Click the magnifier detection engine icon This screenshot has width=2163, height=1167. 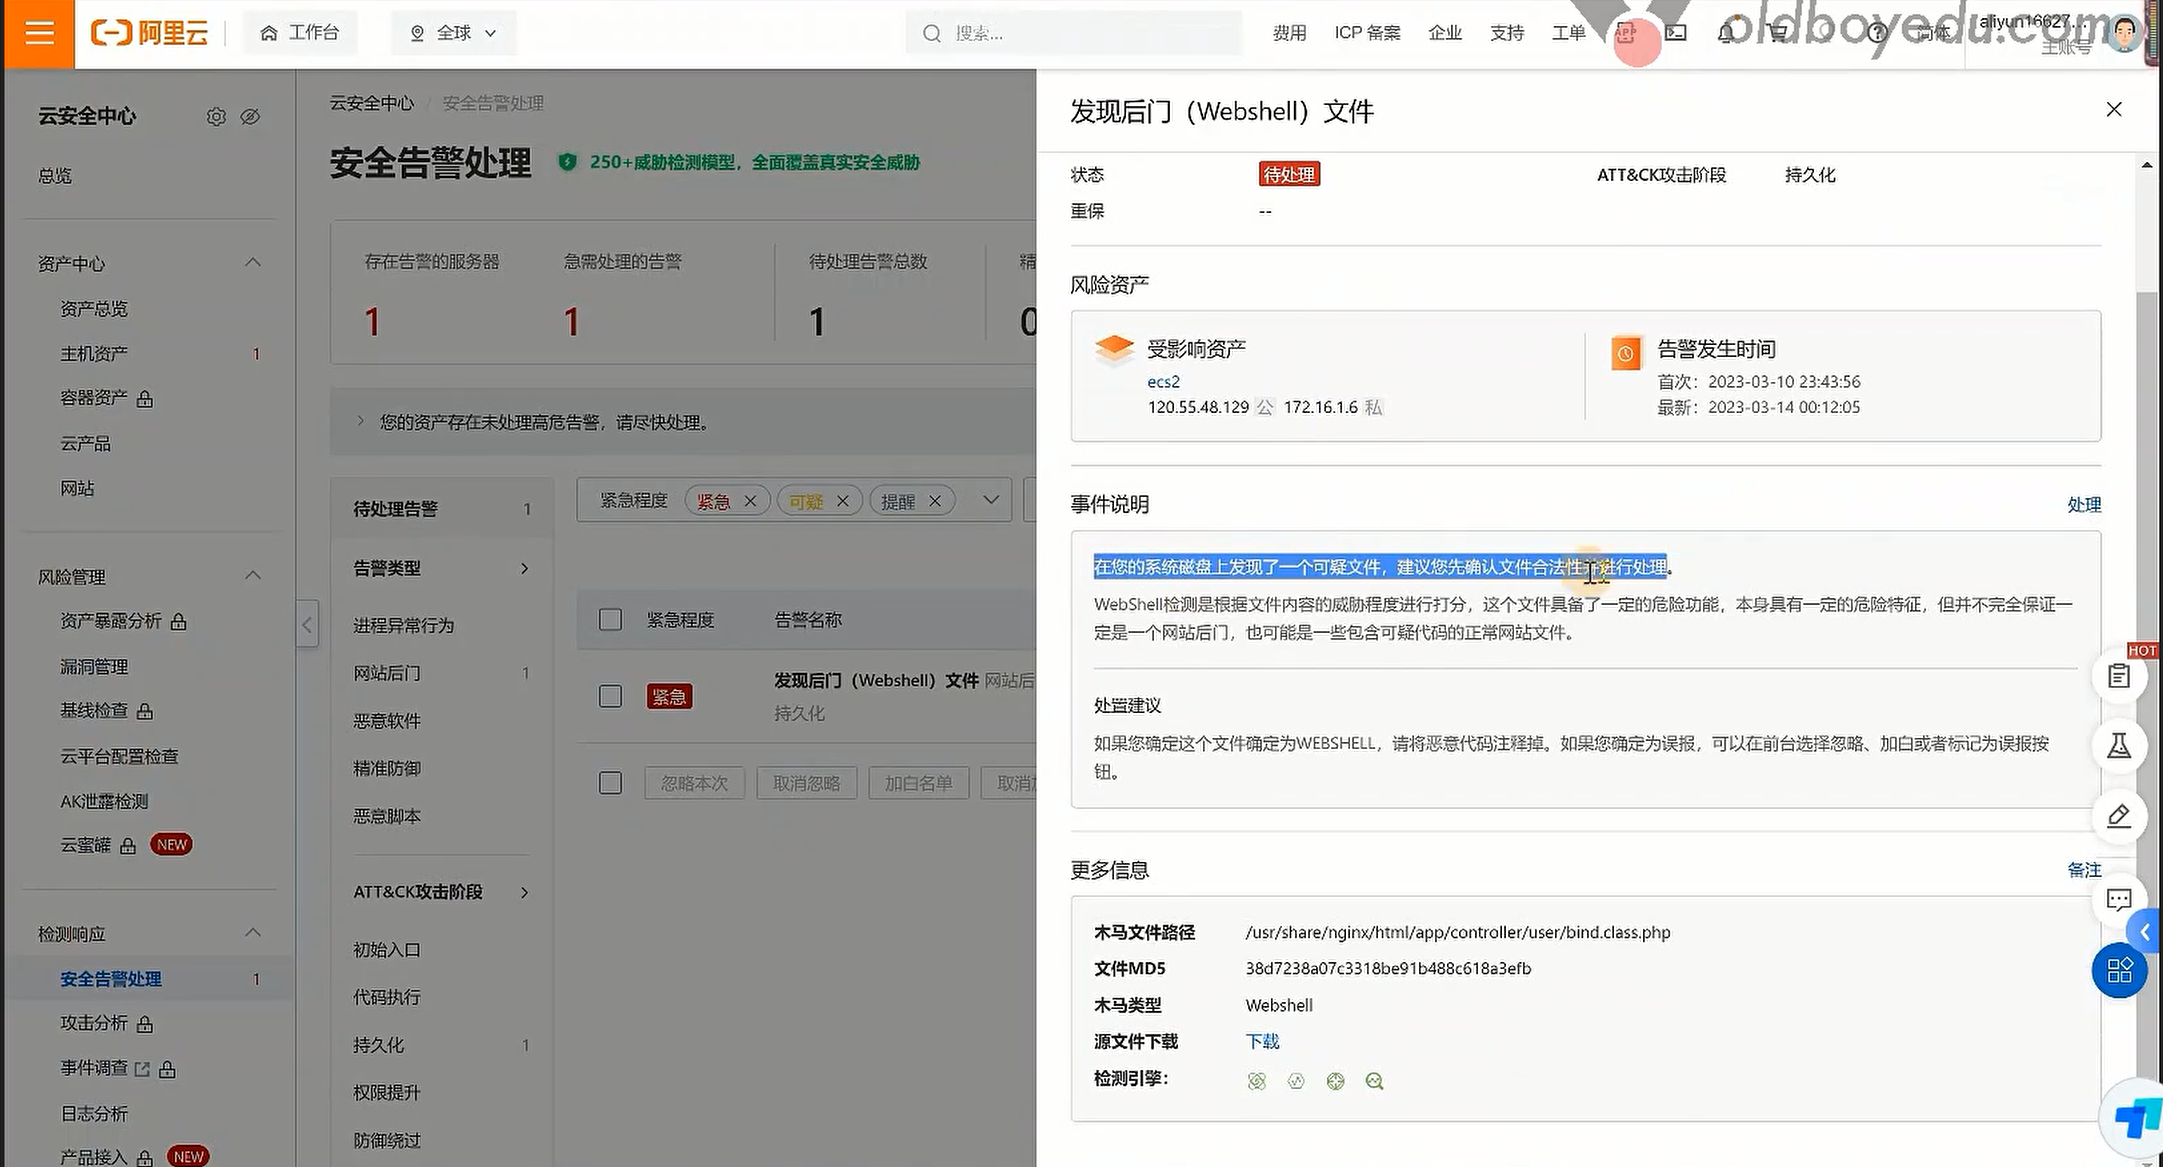[x=1375, y=1081]
